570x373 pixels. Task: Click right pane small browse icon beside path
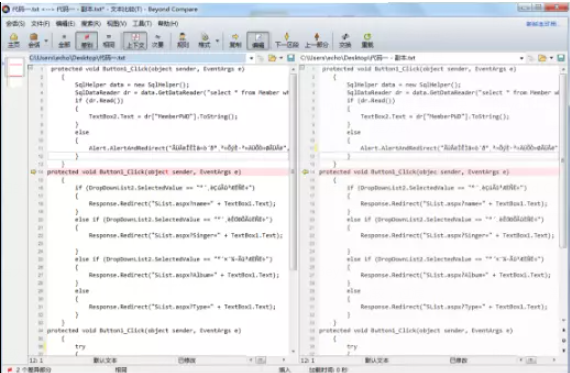click(531, 58)
